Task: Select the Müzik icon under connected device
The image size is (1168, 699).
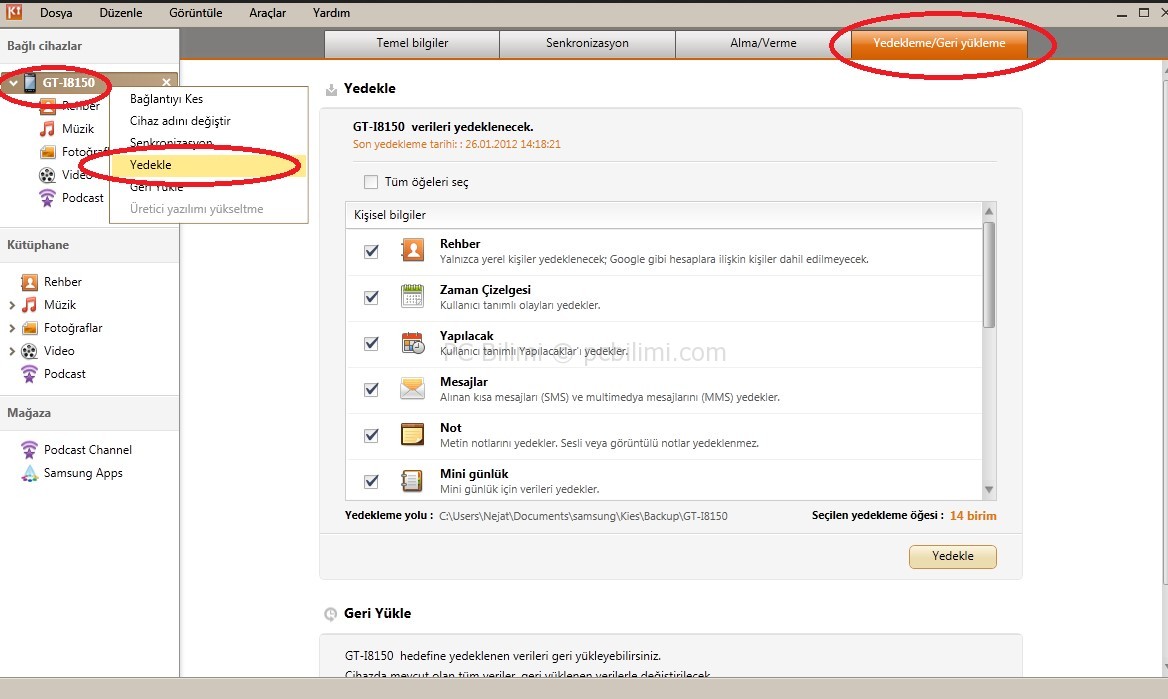Action: pos(47,129)
